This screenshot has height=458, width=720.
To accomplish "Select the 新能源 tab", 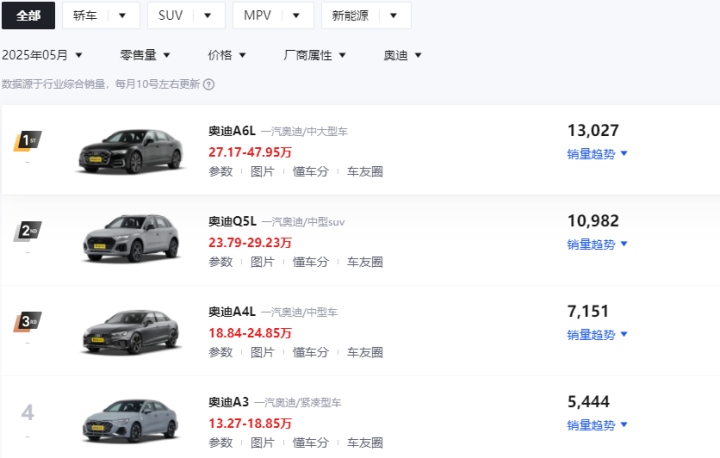I will pyautogui.click(x=366, y=16).
